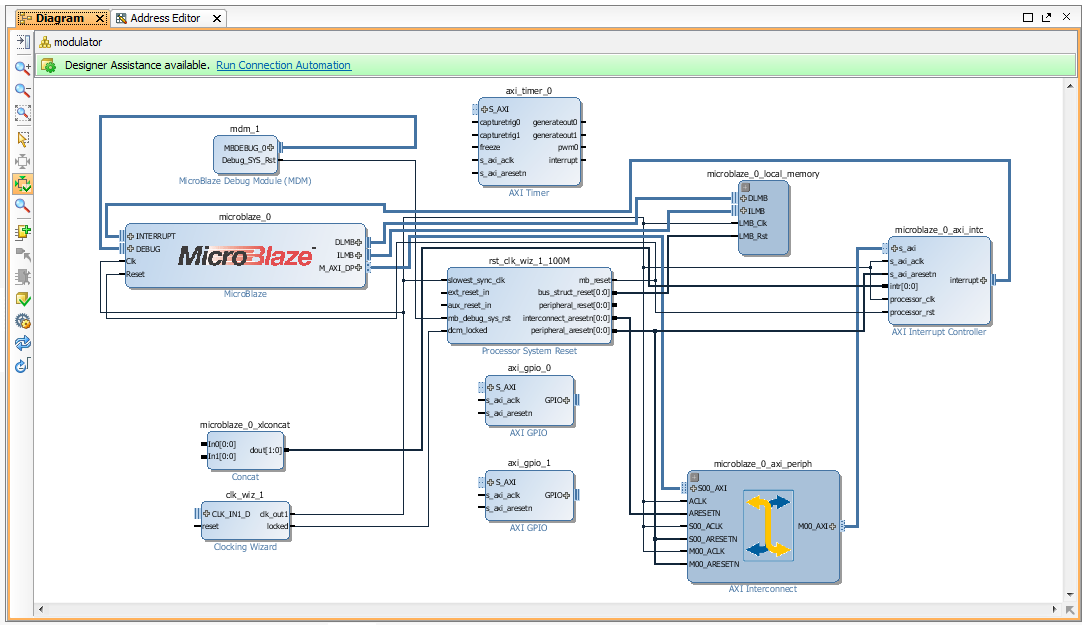This screenshot has width=1088, height=625.
Task: Click the blue double-arrow refresh icon
Action: click(23, 343)
